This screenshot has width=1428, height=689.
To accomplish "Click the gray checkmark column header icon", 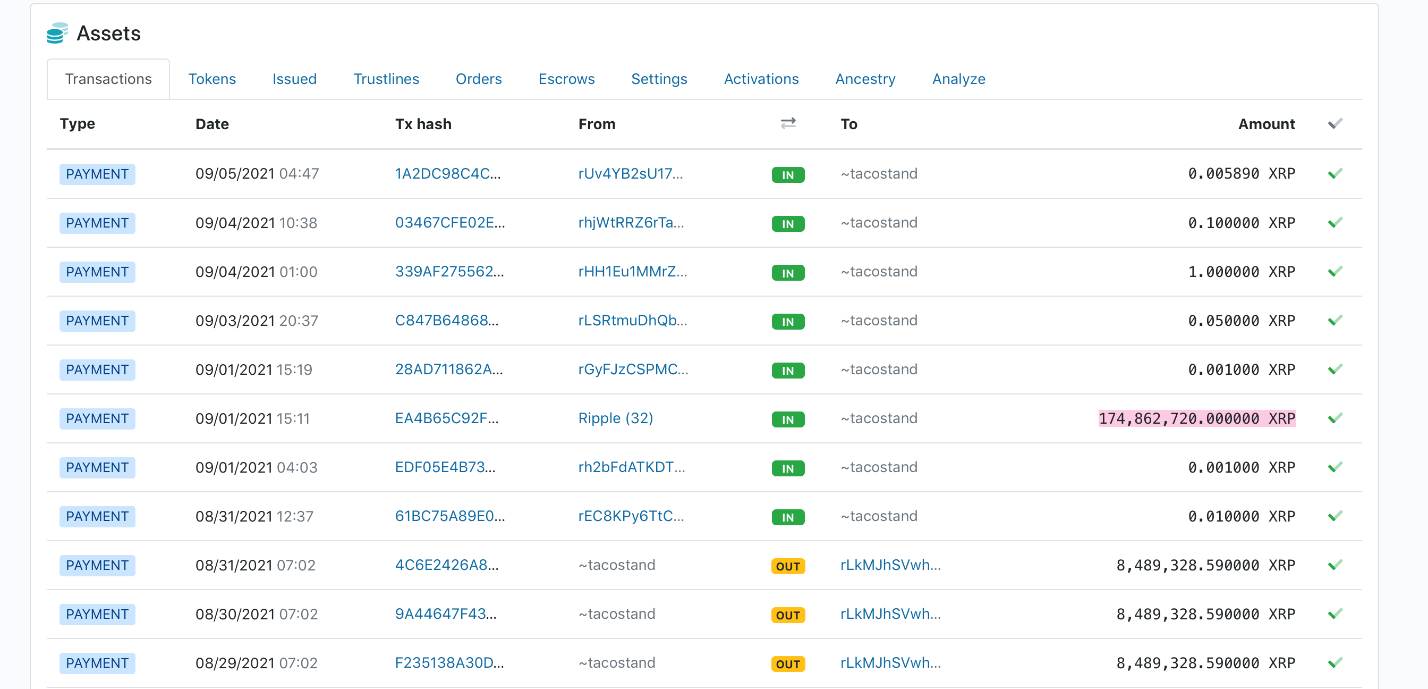I will (x=1334, y=124).
